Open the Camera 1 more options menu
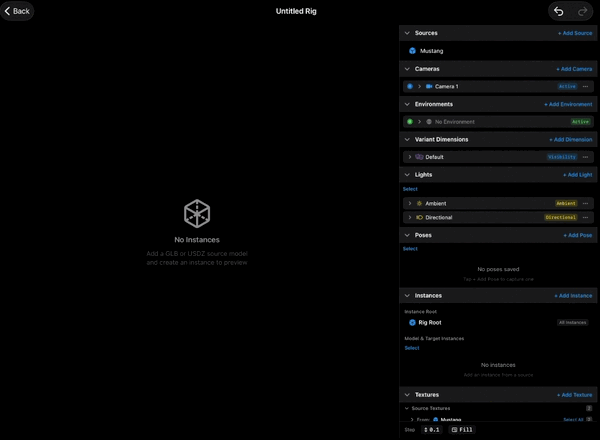Screen dimensions: 600x440 click(x=585, y=86)
